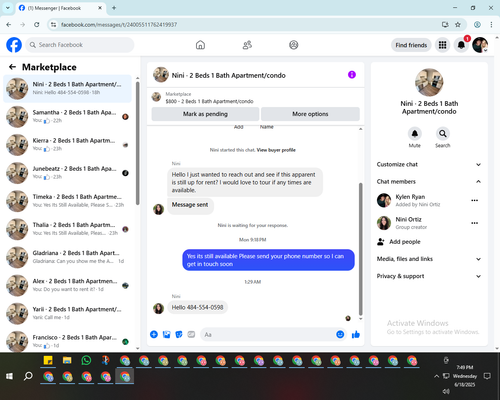Click Mark as pending button
500x400 pixels.
tap(205, 114)
